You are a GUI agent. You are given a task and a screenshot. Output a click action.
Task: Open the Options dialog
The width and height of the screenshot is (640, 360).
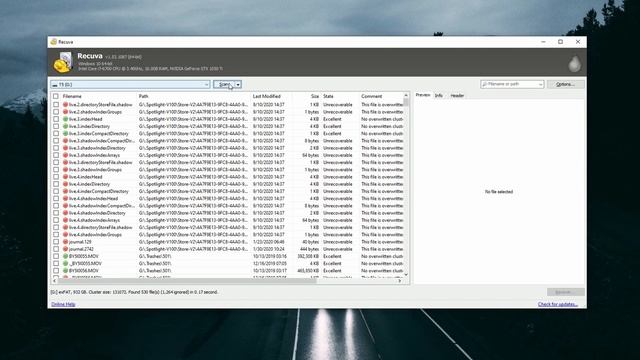565,84
